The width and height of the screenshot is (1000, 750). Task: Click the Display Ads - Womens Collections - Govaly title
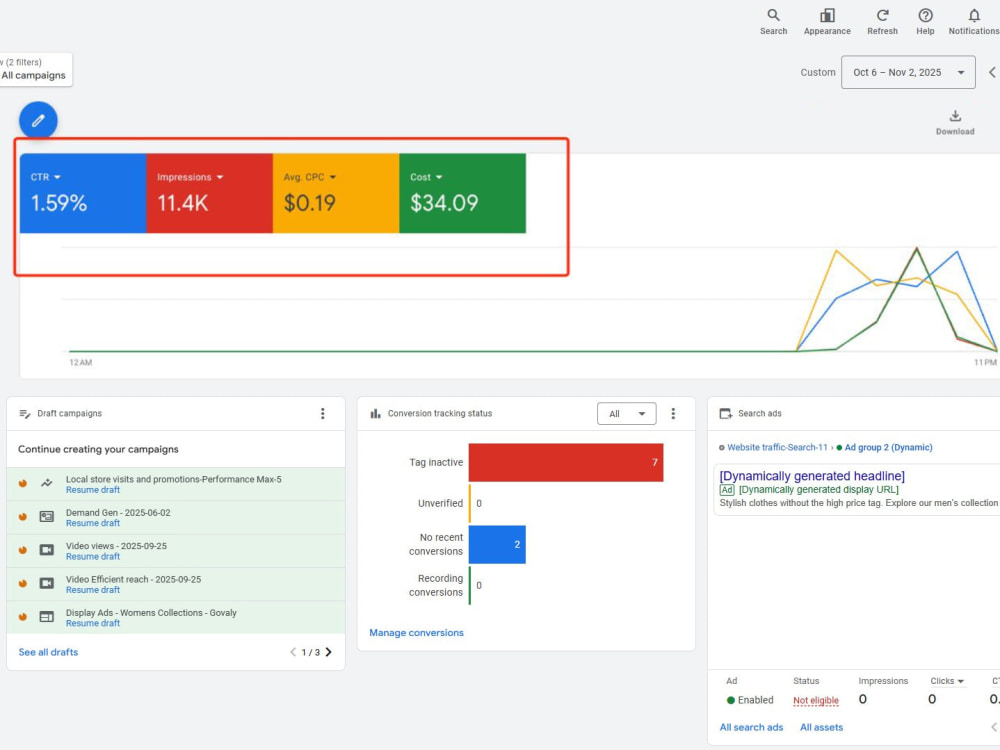coord(151,613)
